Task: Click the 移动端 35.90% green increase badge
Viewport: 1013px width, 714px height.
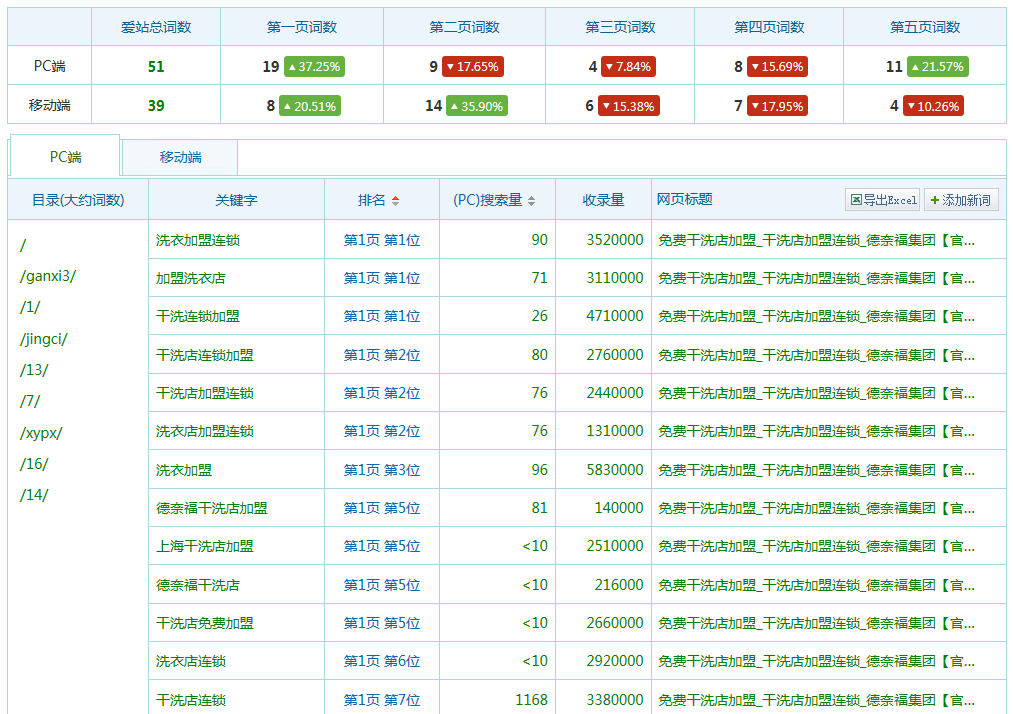Action: coord(476,105)
